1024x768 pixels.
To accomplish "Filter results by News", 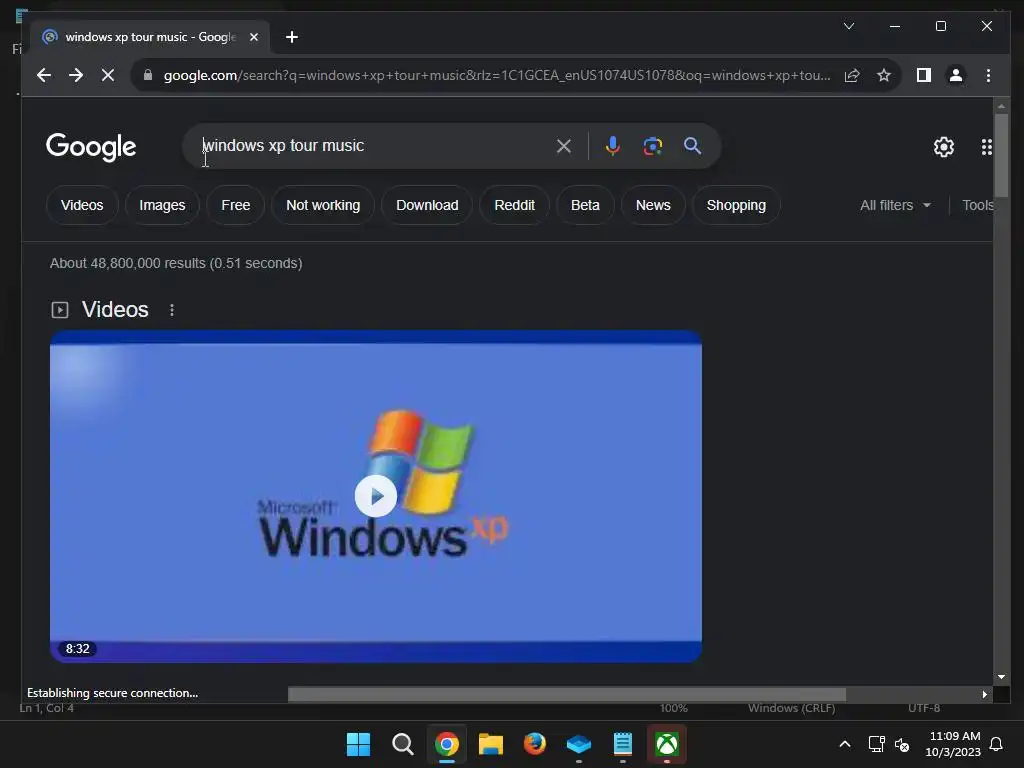I will 653,205.
